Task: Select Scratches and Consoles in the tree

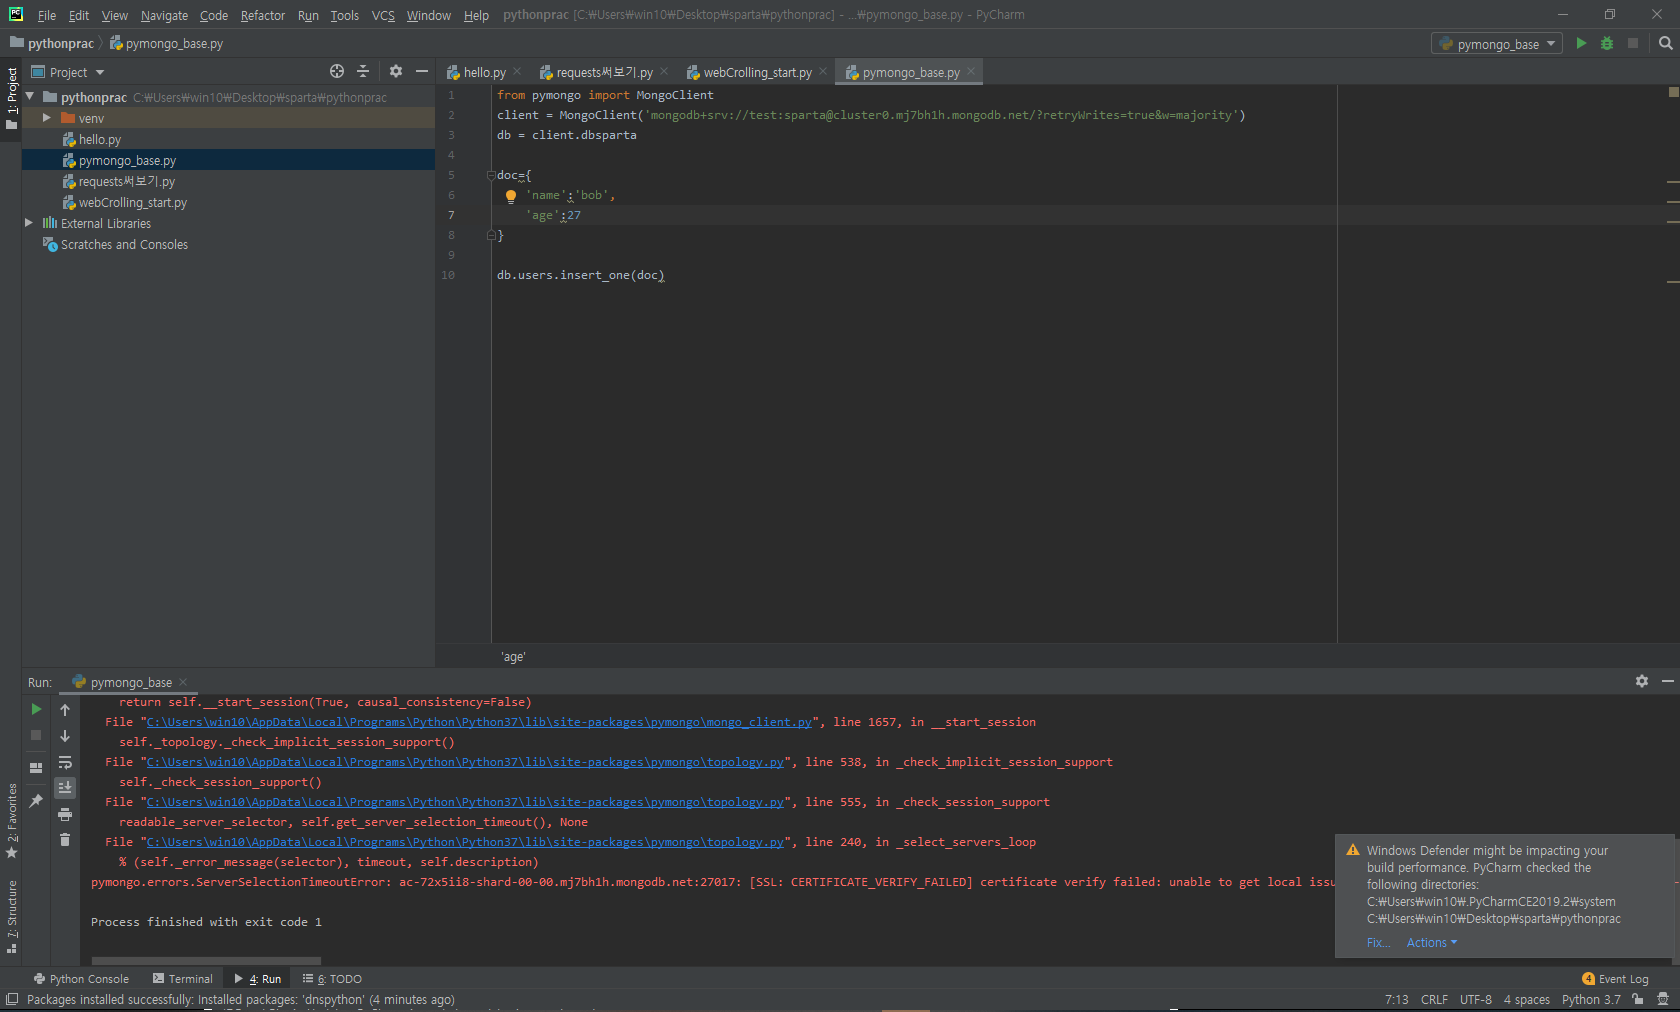Action: pyautogui.click(x=124, y=244)
